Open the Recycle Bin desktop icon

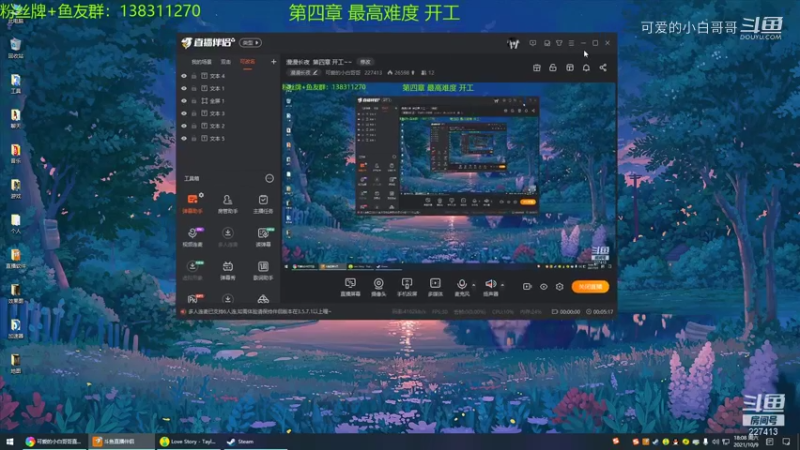[15, 48]
